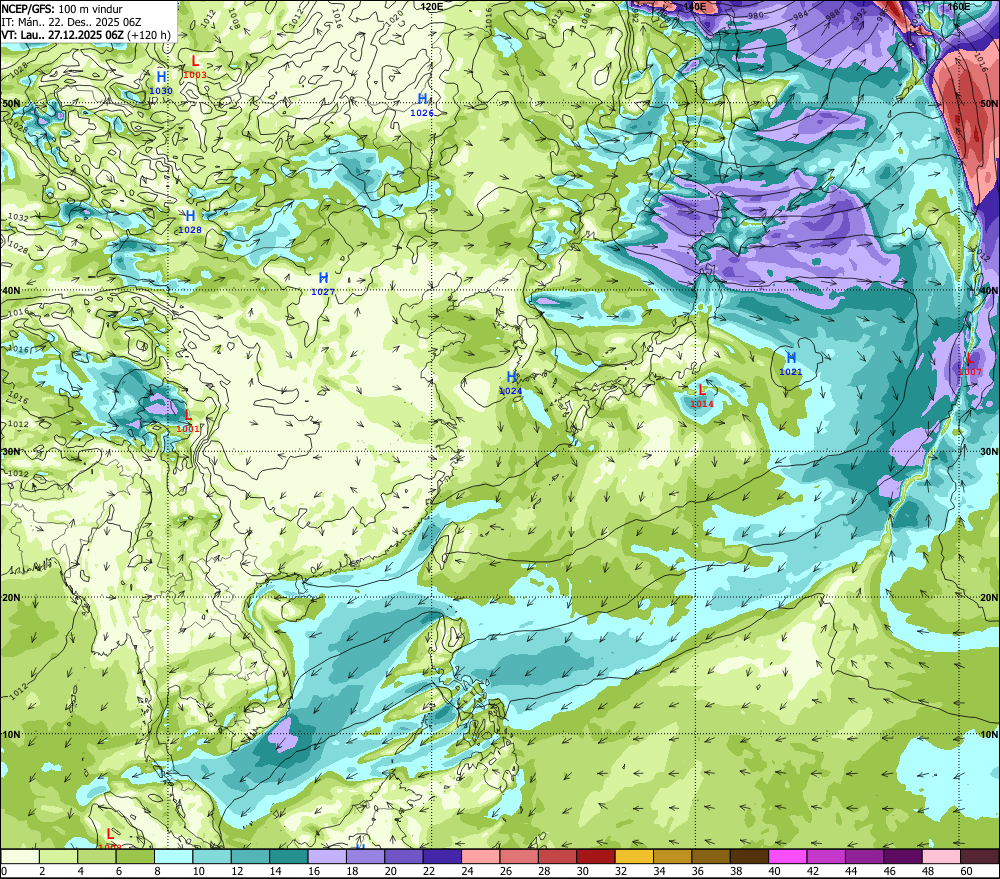Image resolution: width=1000 pixels, height=879 pixels.
Task: Pick the olive green 6–8 legend swatch
Action: point(135,857)
